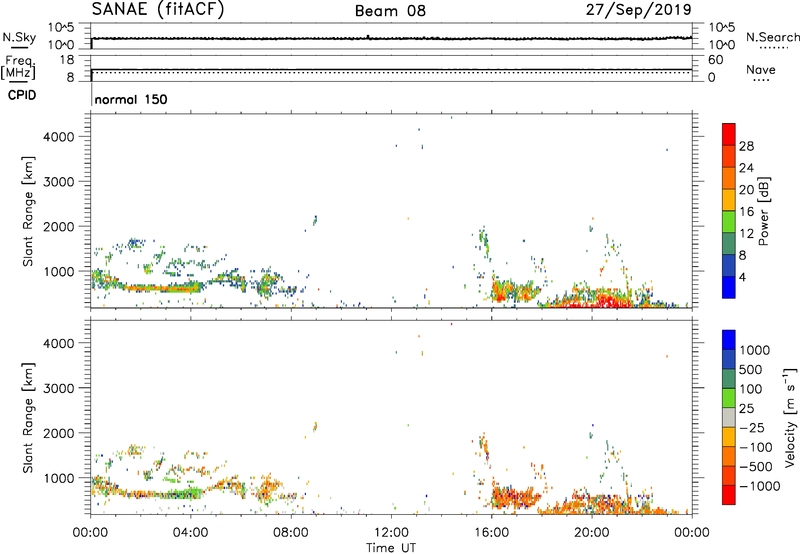The height and width of the screenshot is (554, 800).
Task: Click the '4' value on power scale
Action: pos(742,277)
